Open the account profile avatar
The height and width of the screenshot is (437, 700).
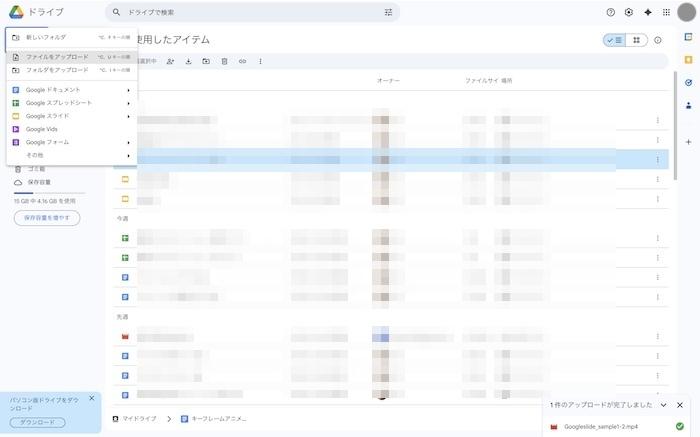tap(687, 12)
